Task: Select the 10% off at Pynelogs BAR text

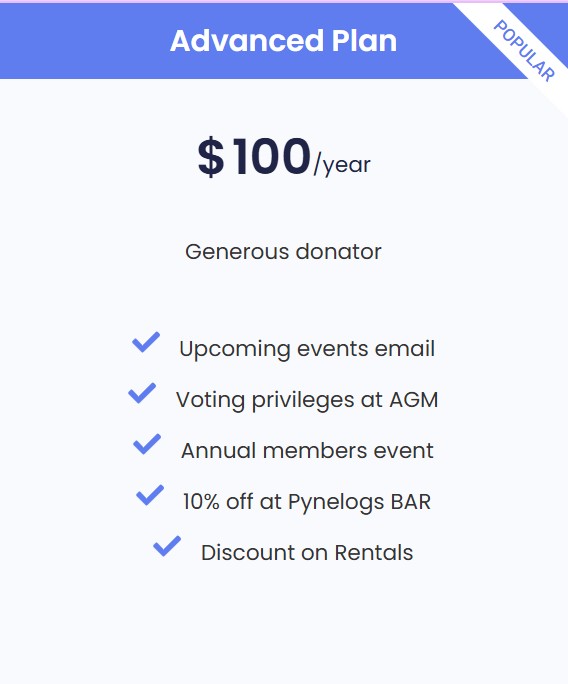Action: (x=307, y=502)
